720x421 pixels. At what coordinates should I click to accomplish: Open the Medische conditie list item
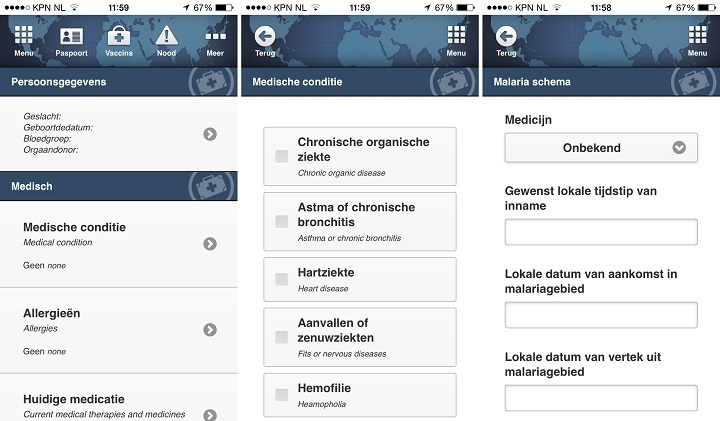click(x=118, y=244)
